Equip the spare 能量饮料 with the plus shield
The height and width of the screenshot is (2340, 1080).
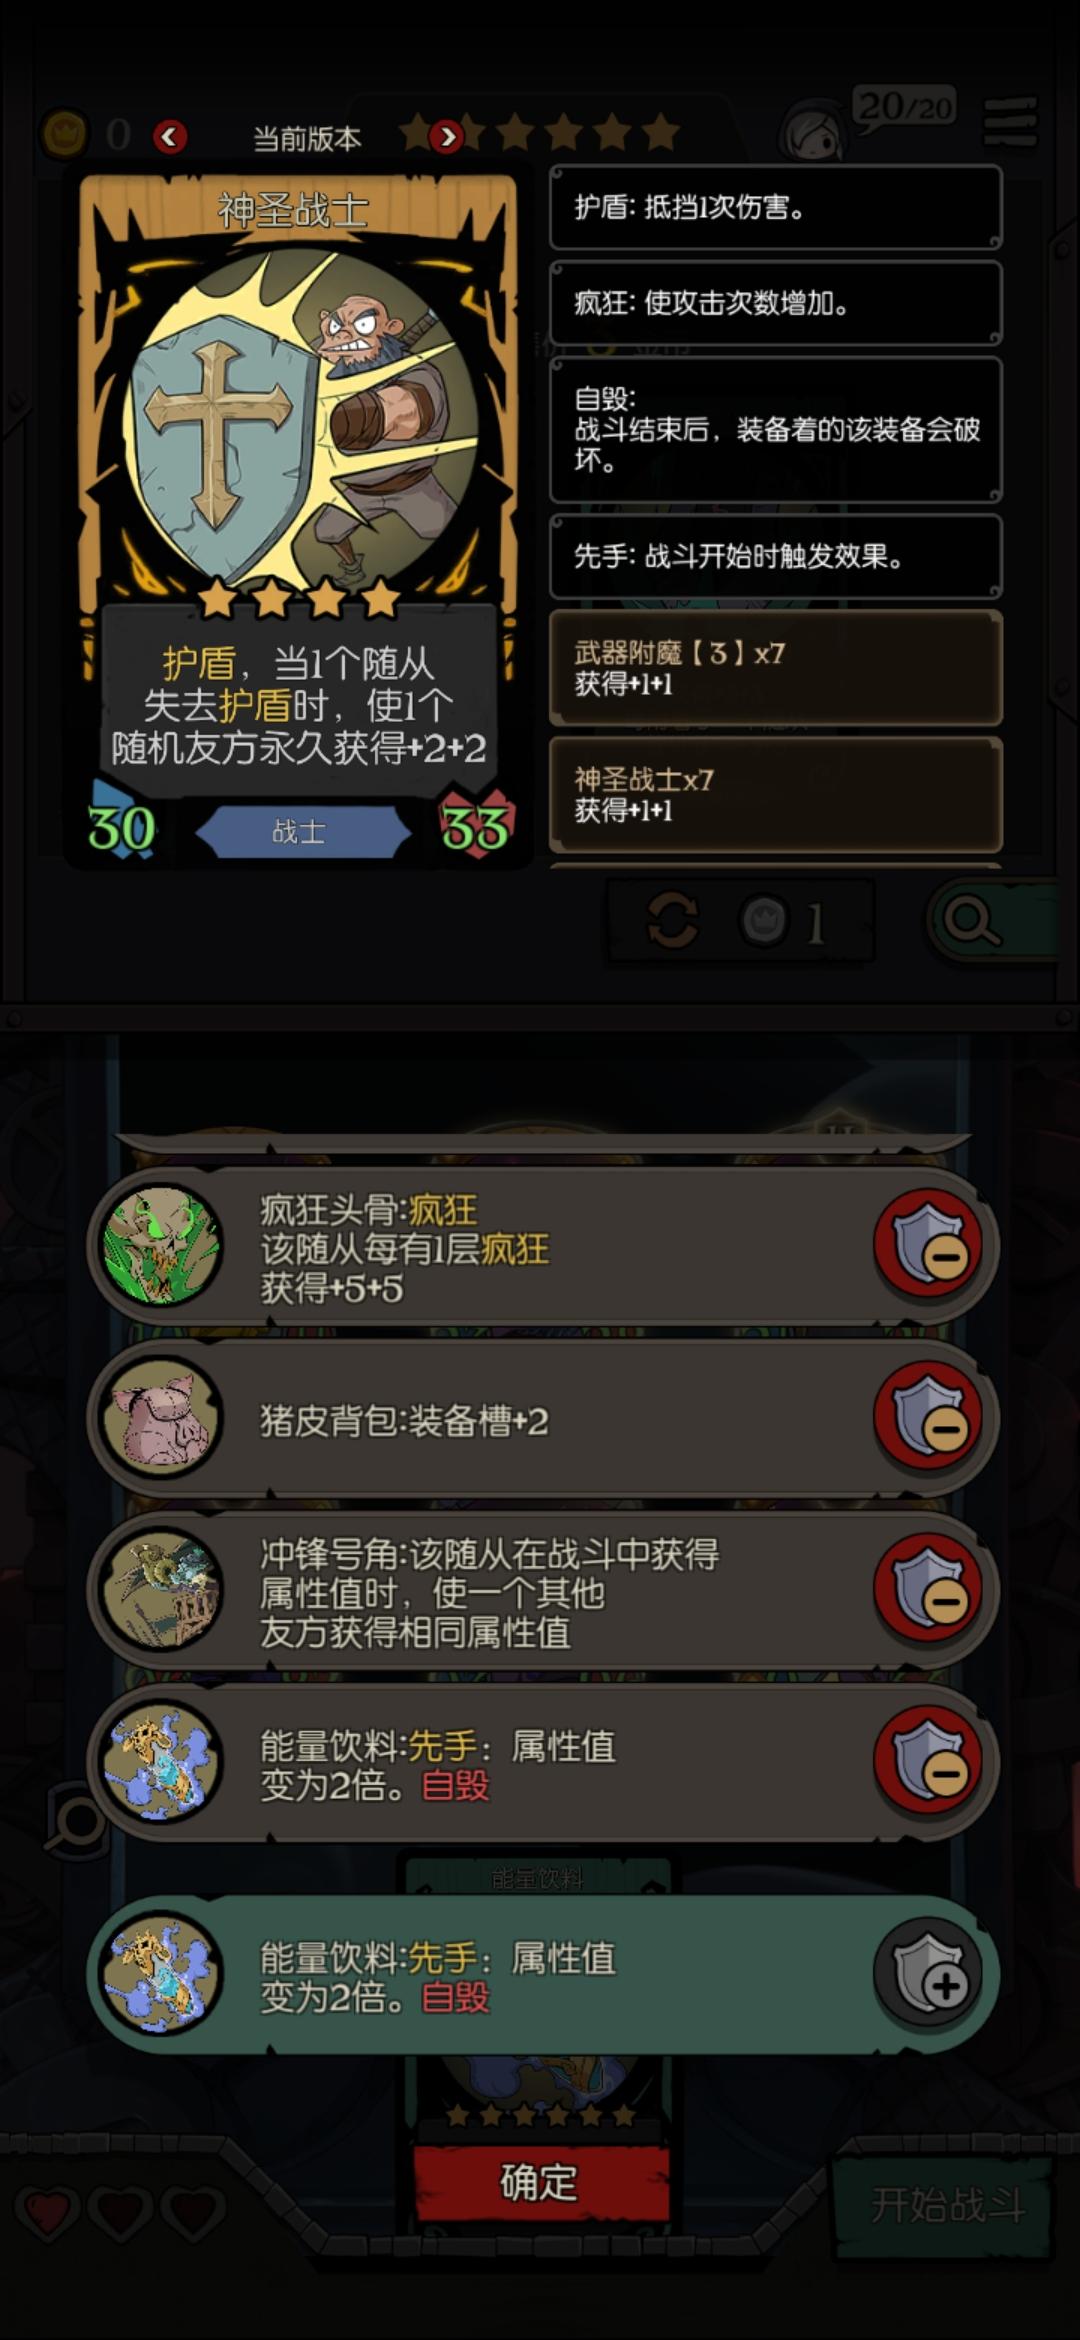[929, 1973]
